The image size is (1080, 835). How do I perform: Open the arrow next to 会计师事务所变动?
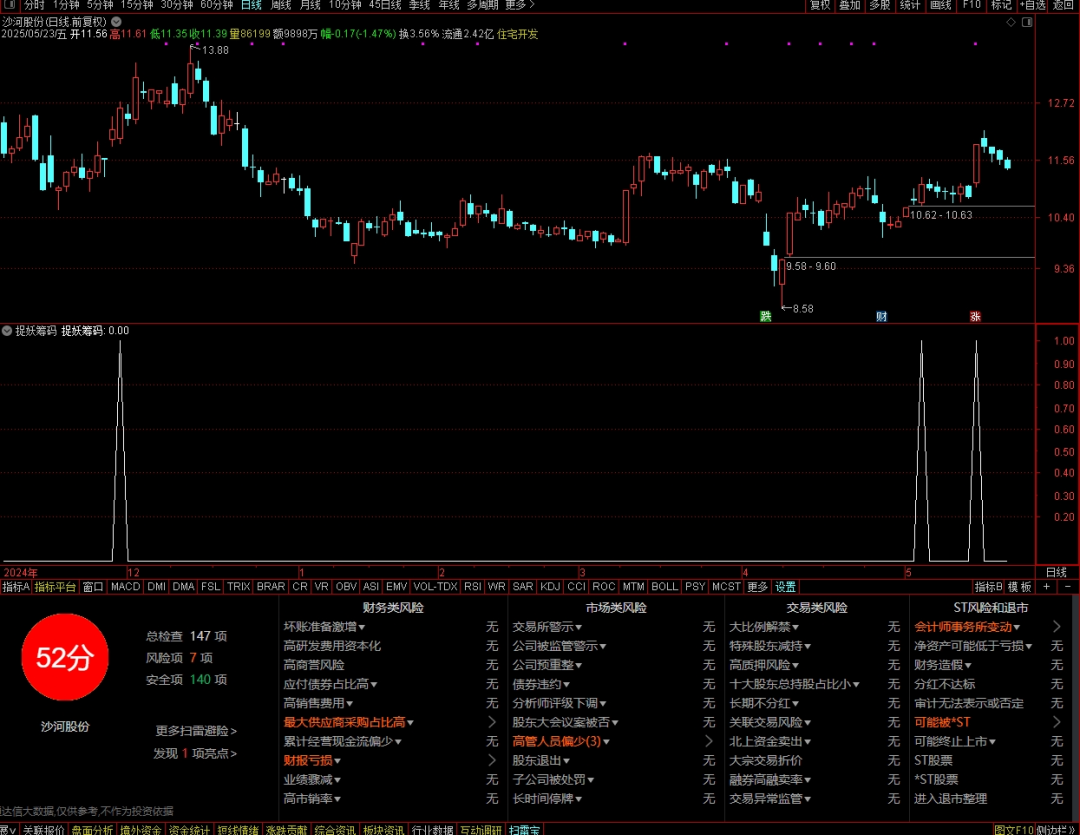pos(1057,626)
